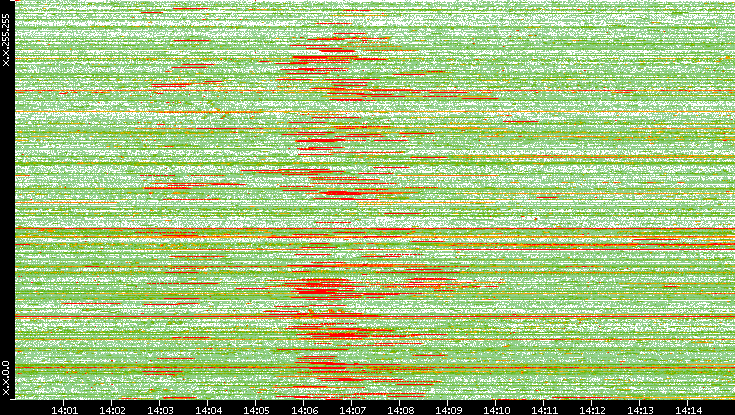This screenshot has width=735, height=415.
Task: Click the 14:07 time axis label
Action: pyautogui.click(x=352, y=410)
